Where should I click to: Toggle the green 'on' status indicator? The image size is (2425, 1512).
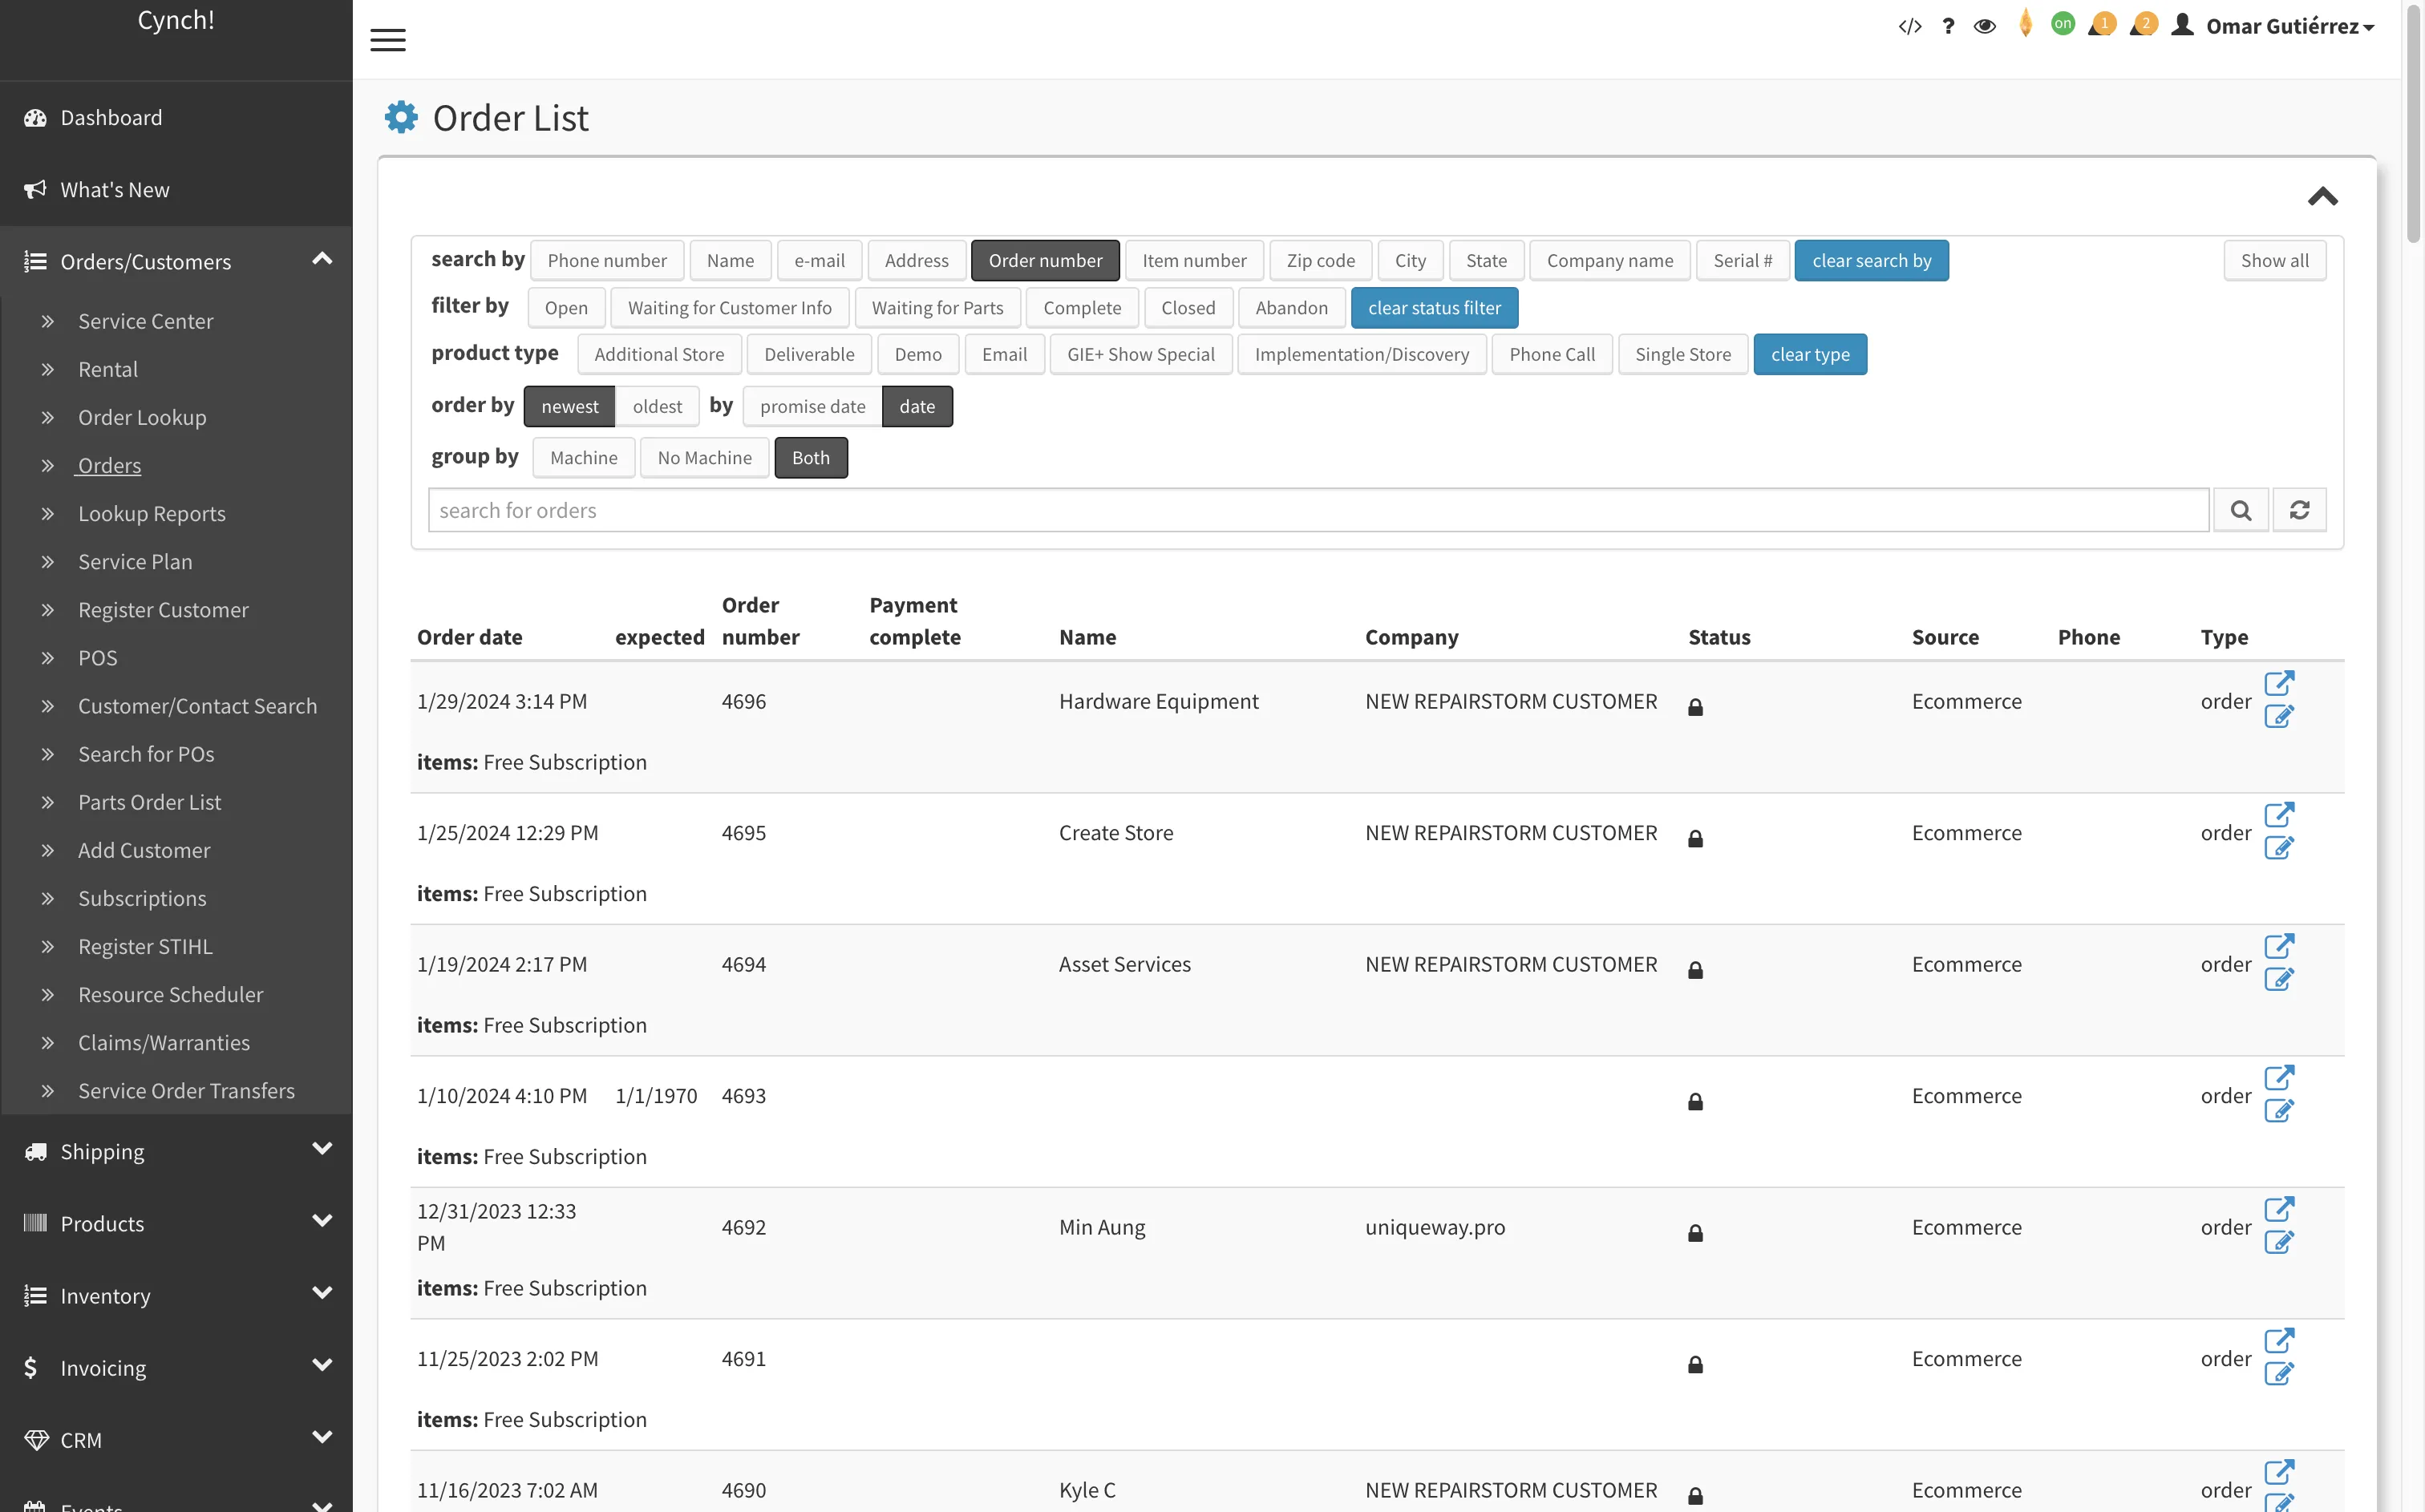coord(2062,23)
